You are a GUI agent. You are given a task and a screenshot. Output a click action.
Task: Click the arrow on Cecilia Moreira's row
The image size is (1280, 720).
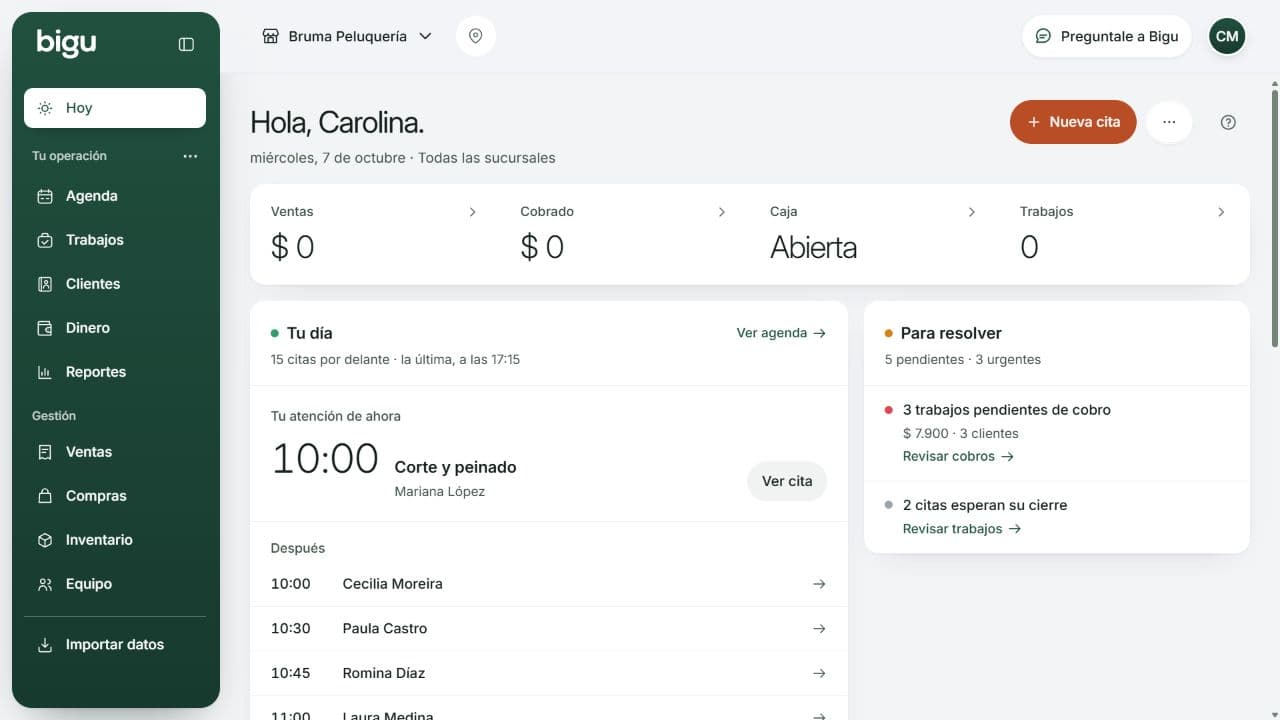coord(819,584)
